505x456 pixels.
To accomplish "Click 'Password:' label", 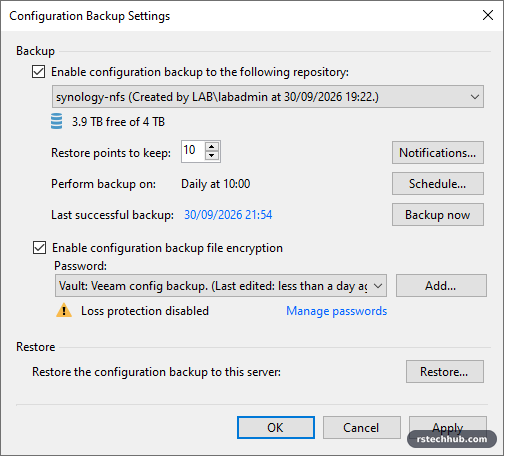I will (81, 266).
